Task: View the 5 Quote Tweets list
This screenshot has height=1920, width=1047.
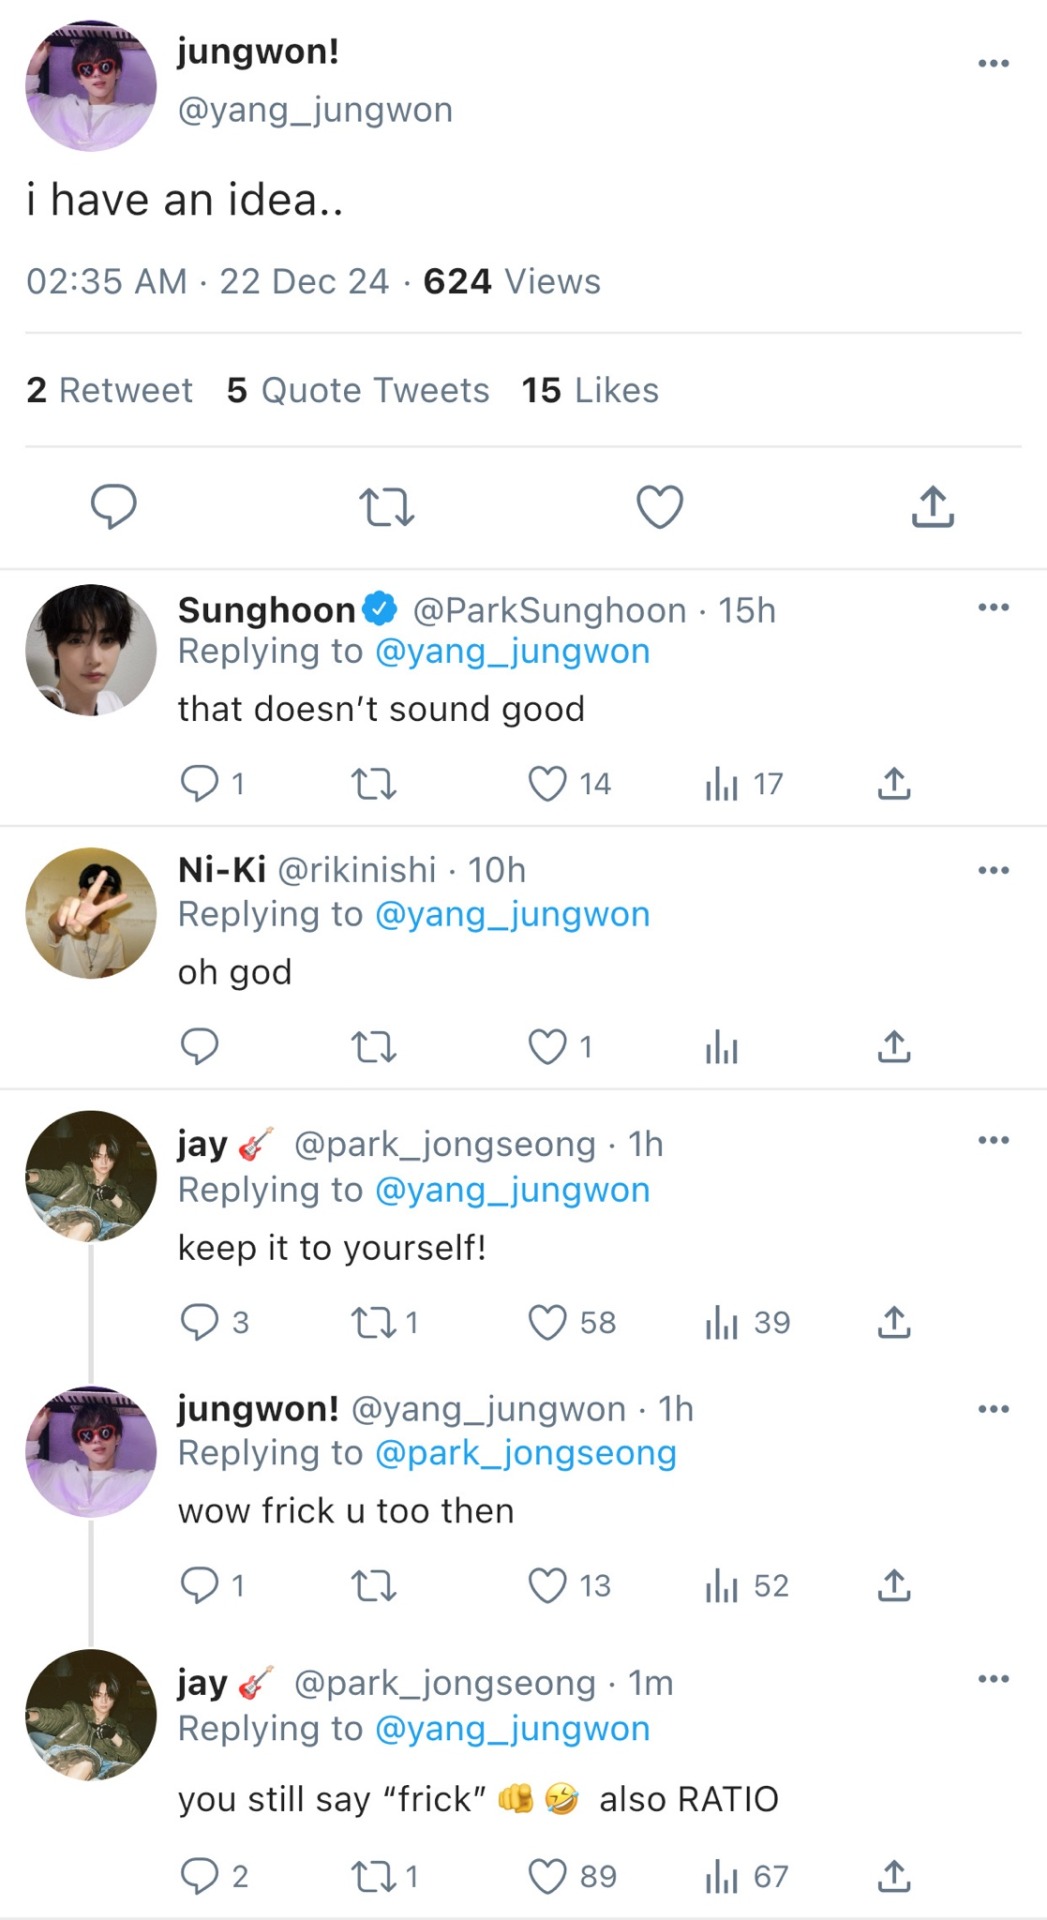Action: click(x=358, y=390)
